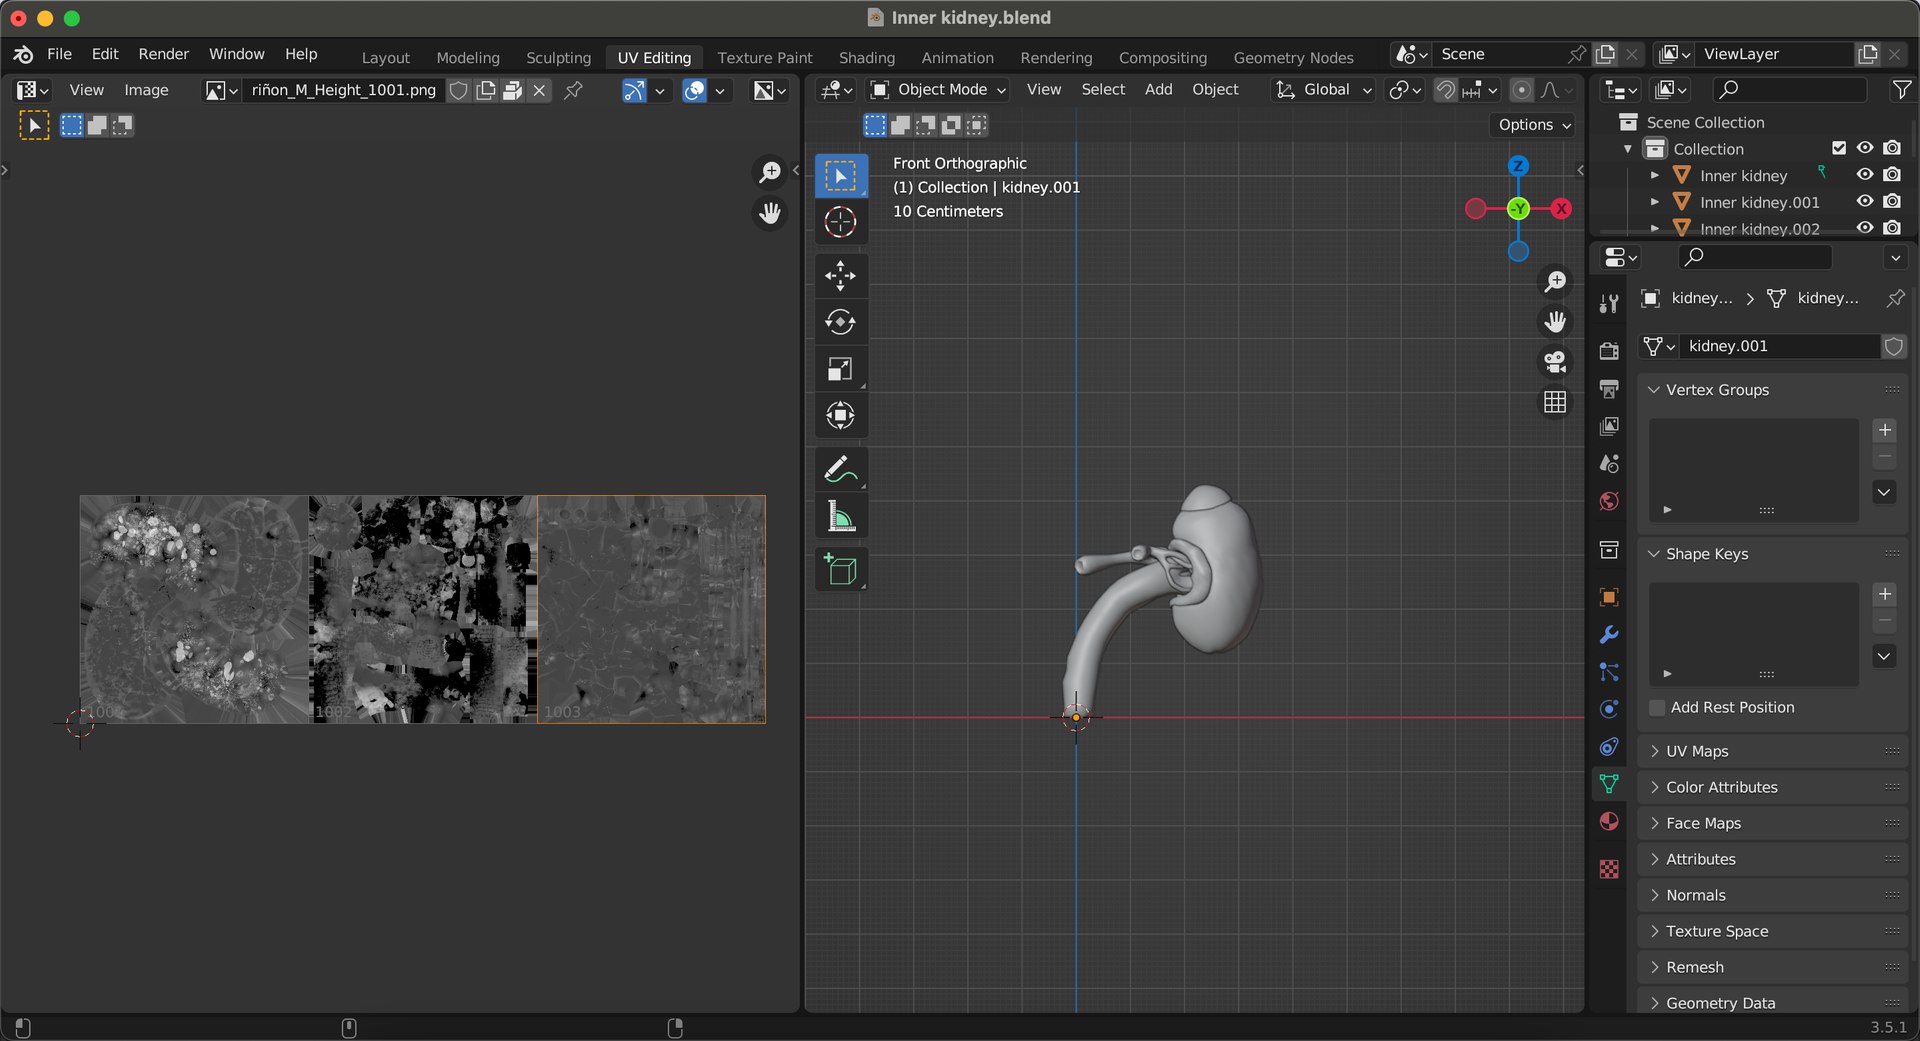The image size is (1920, 1041).
Task: Click the kidney.001 mesh name field
Action: [x=1782, y=346]
